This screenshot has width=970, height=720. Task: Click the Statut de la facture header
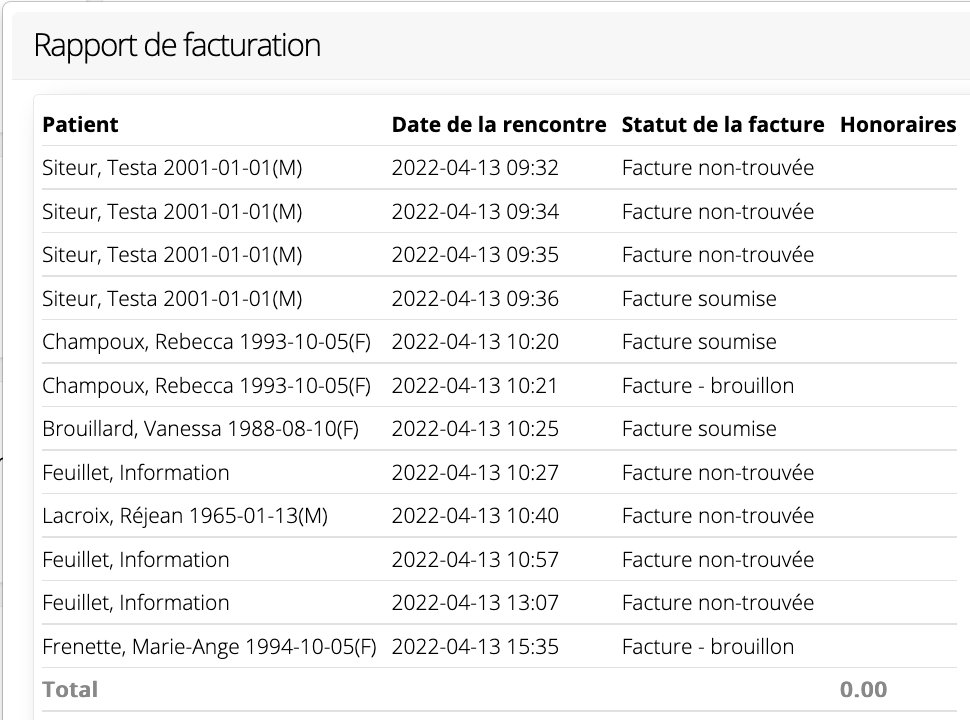click(x=723, y=124)
